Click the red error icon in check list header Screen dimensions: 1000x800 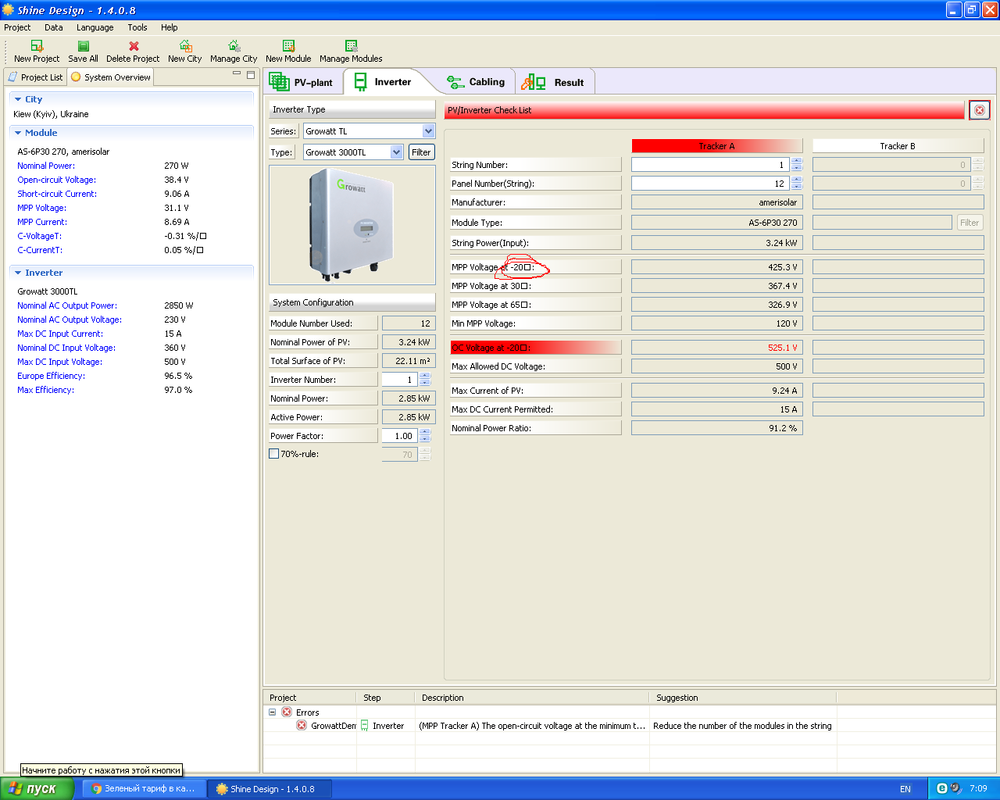(979, 110)
